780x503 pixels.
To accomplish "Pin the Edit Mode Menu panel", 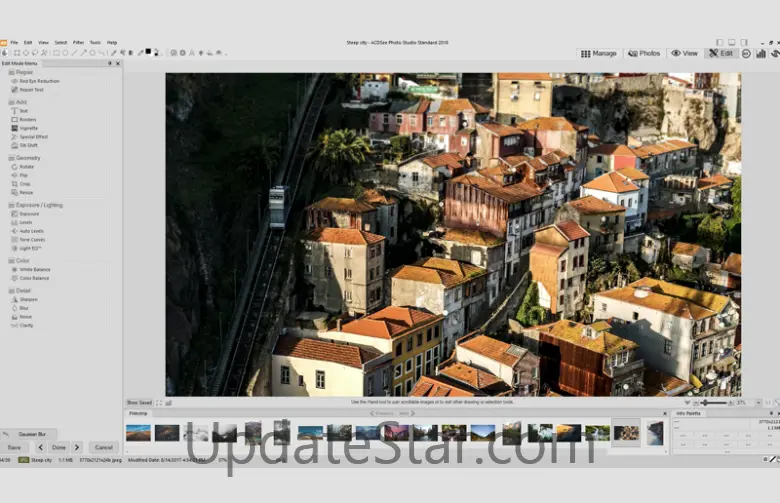I will [x=109, y=64].
